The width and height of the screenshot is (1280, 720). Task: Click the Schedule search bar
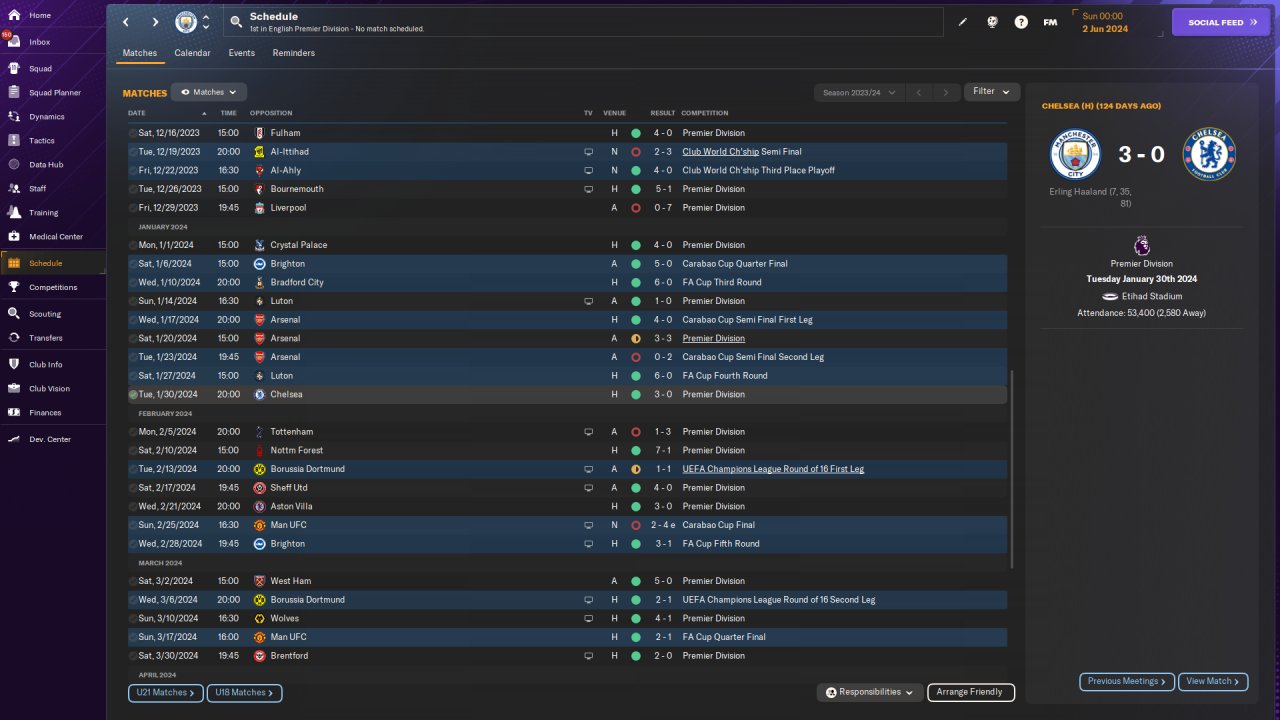tap(585, 22)
